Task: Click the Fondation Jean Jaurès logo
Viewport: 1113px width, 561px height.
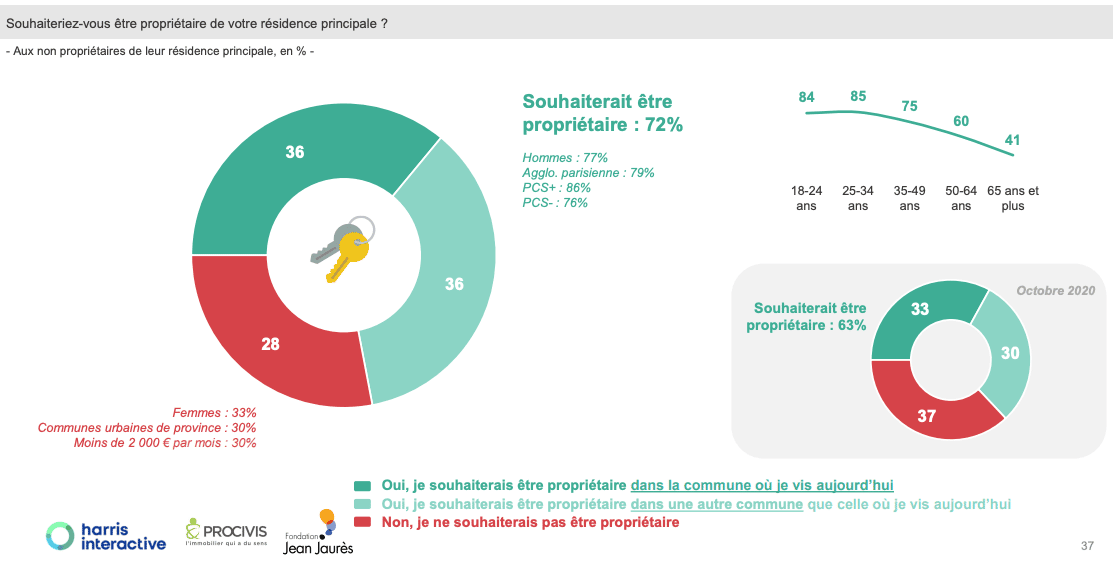Action: click(x=319, y=533)
